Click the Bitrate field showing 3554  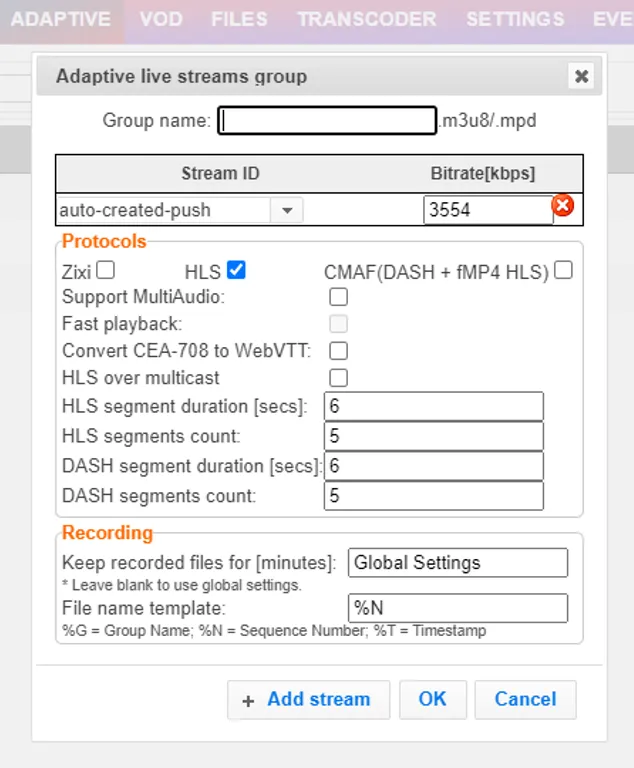click(x=488, y=210)
